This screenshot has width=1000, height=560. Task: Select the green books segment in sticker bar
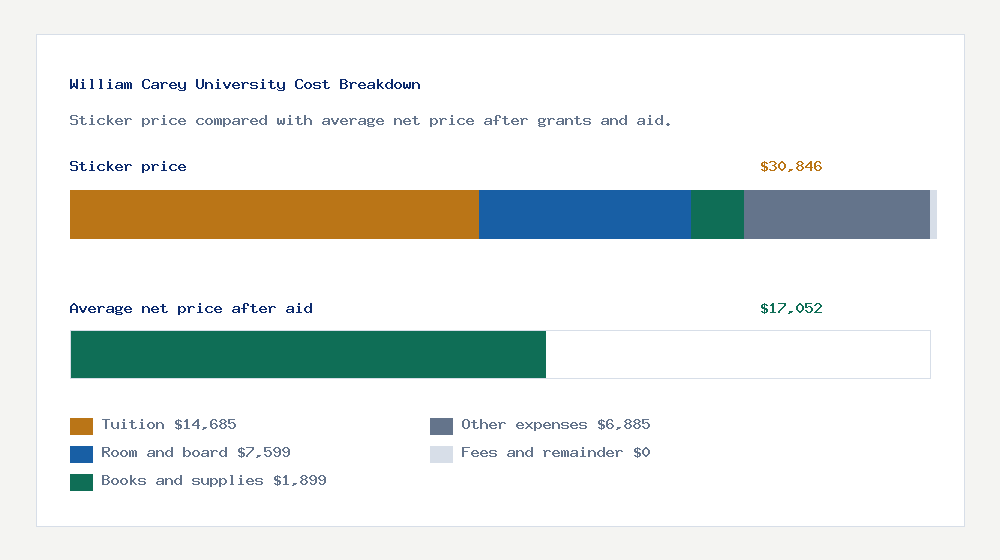[x=717, y=214]
